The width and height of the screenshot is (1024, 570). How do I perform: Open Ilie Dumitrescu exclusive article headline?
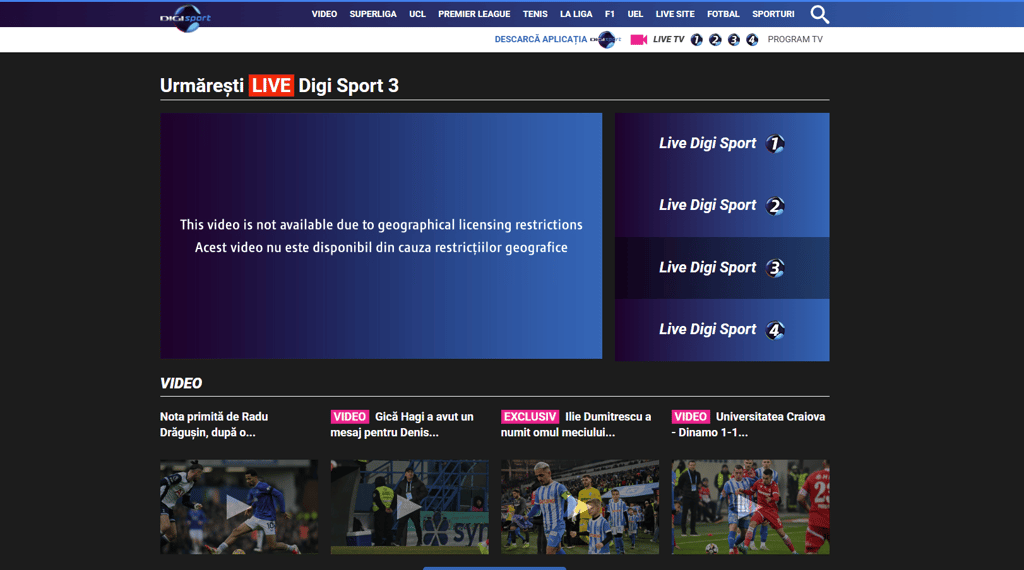pyautogui.click(x=576, y=424)
